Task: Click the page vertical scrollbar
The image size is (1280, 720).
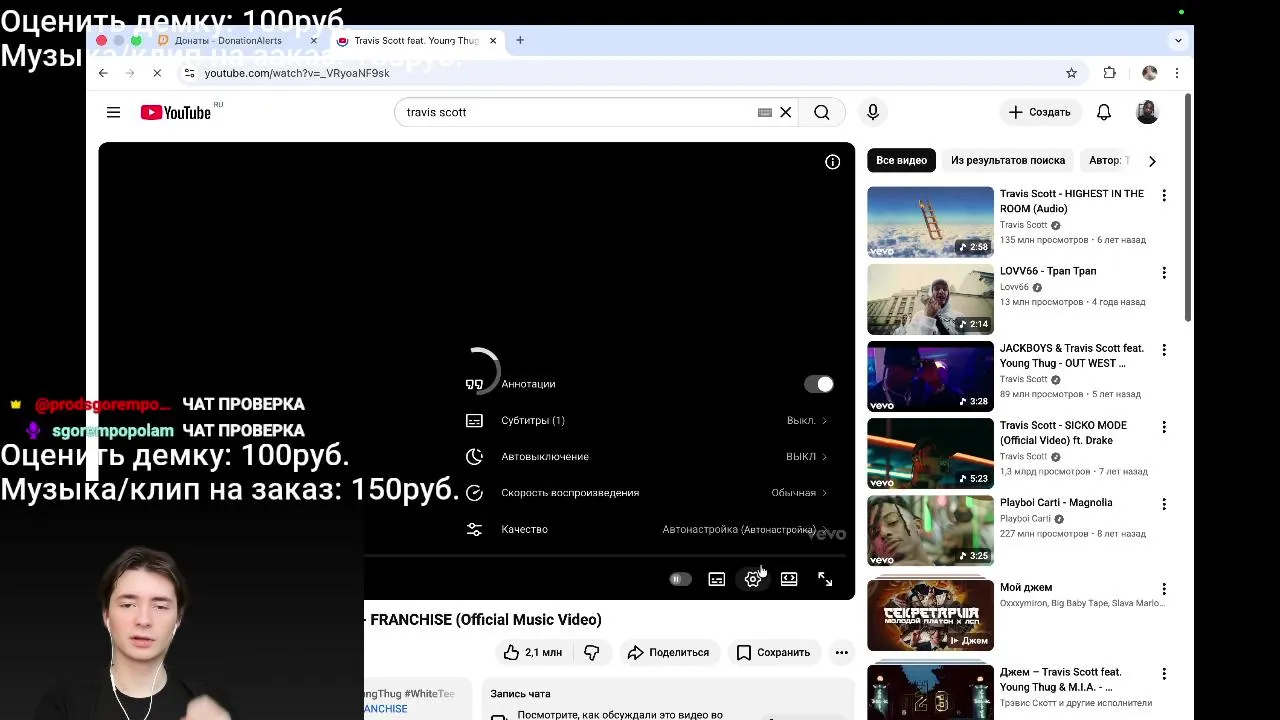Action: [x=1187, y=208]
